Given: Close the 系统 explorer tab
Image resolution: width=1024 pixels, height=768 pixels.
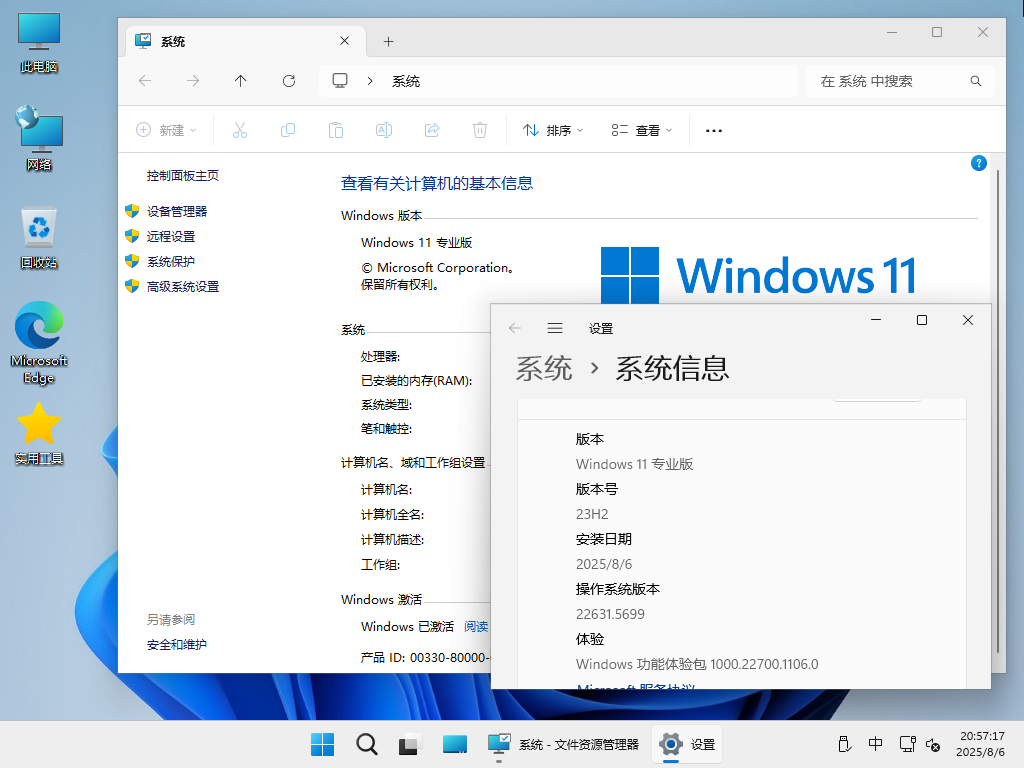Looking at the screenshot, I should [x=345, y=41].
